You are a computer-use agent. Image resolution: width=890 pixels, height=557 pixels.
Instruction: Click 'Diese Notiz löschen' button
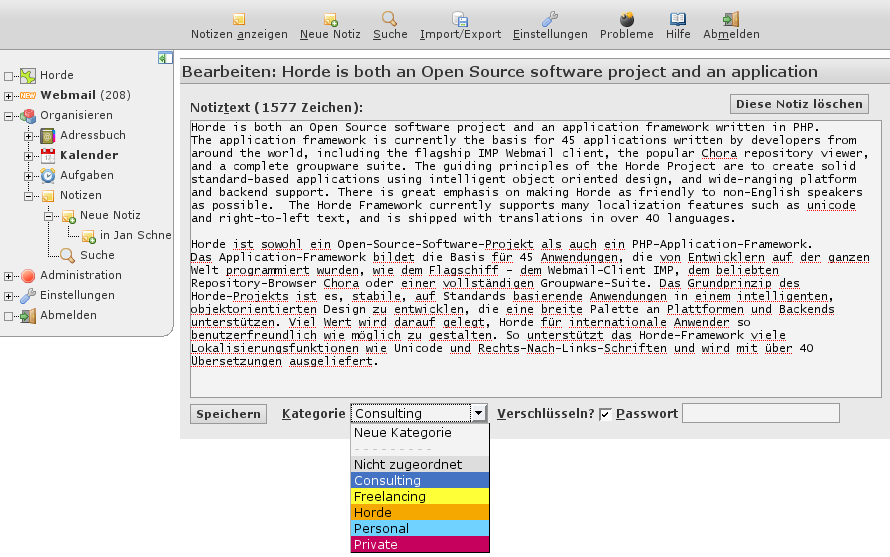coord(799,104)
